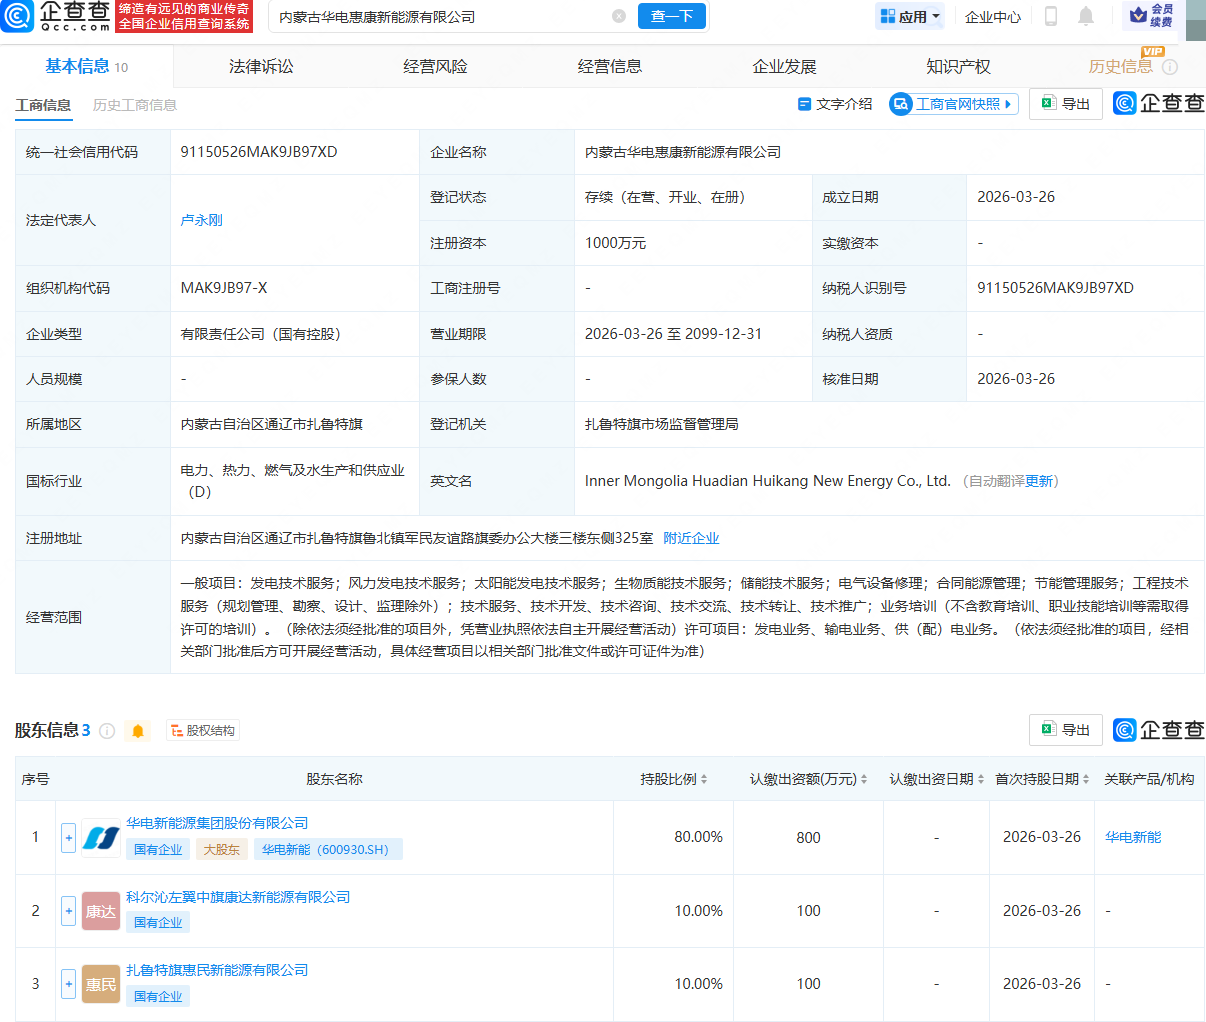Open the 应用 apps dropdown

(x=909, y=17)
